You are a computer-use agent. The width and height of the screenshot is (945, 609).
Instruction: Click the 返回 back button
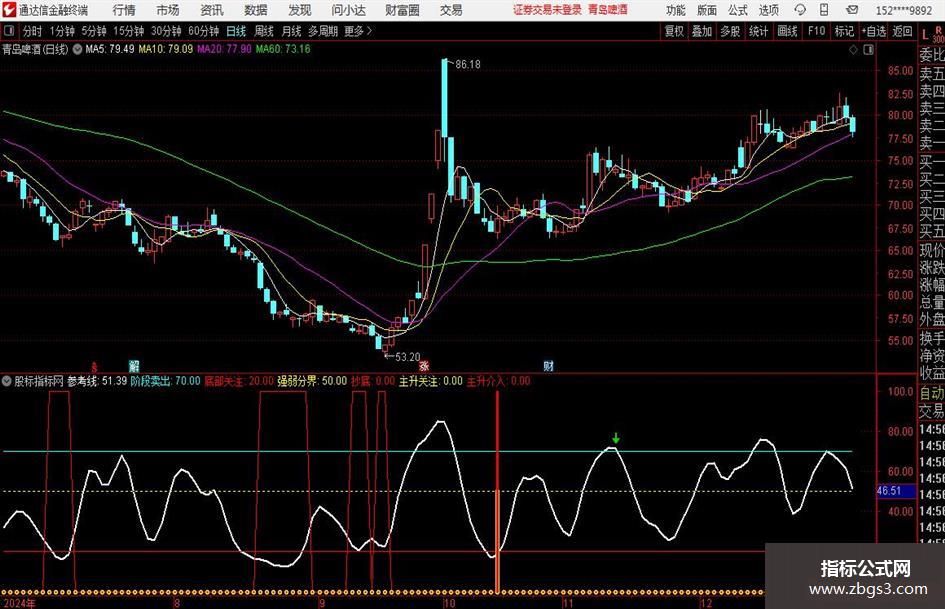click(x=902, y=31)
